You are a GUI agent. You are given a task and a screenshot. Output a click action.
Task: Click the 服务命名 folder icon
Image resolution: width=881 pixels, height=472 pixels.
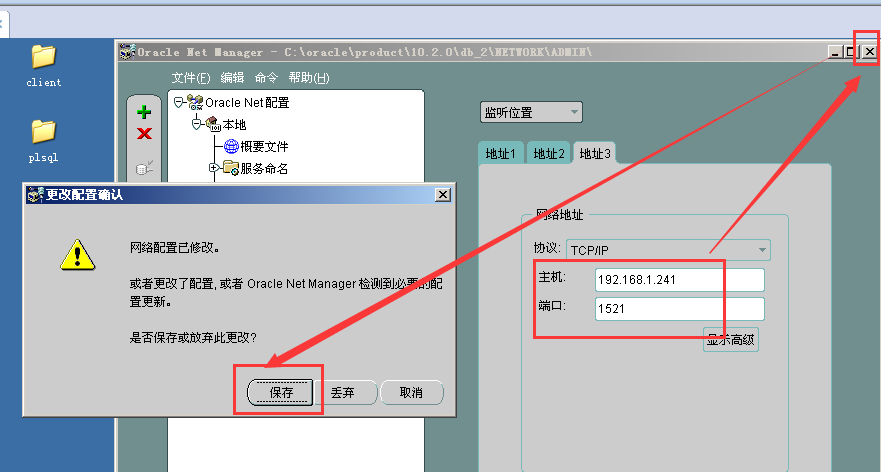pos(231,168)
